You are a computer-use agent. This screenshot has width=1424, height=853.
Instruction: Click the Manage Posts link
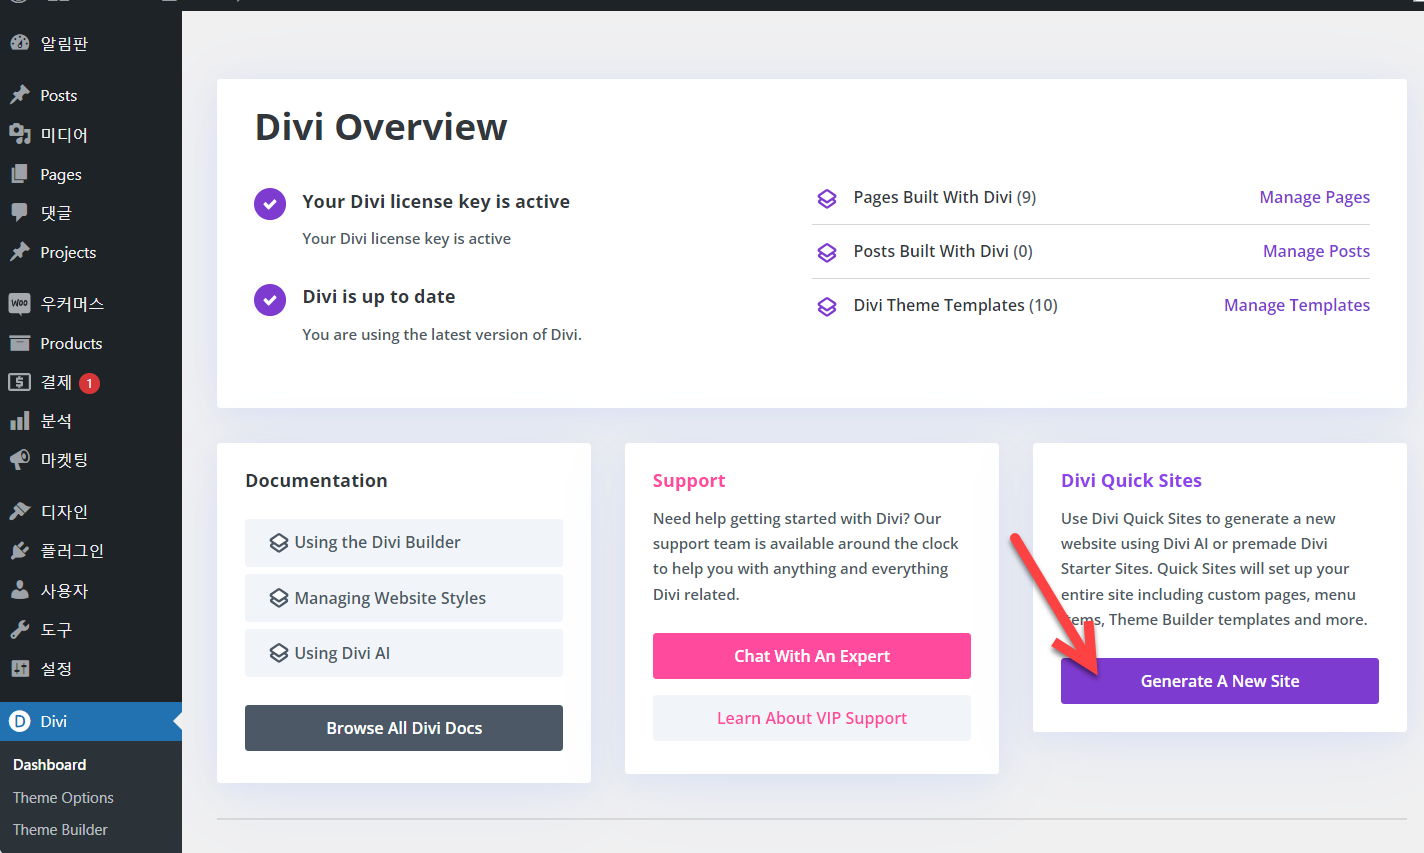coord(1317,251)
